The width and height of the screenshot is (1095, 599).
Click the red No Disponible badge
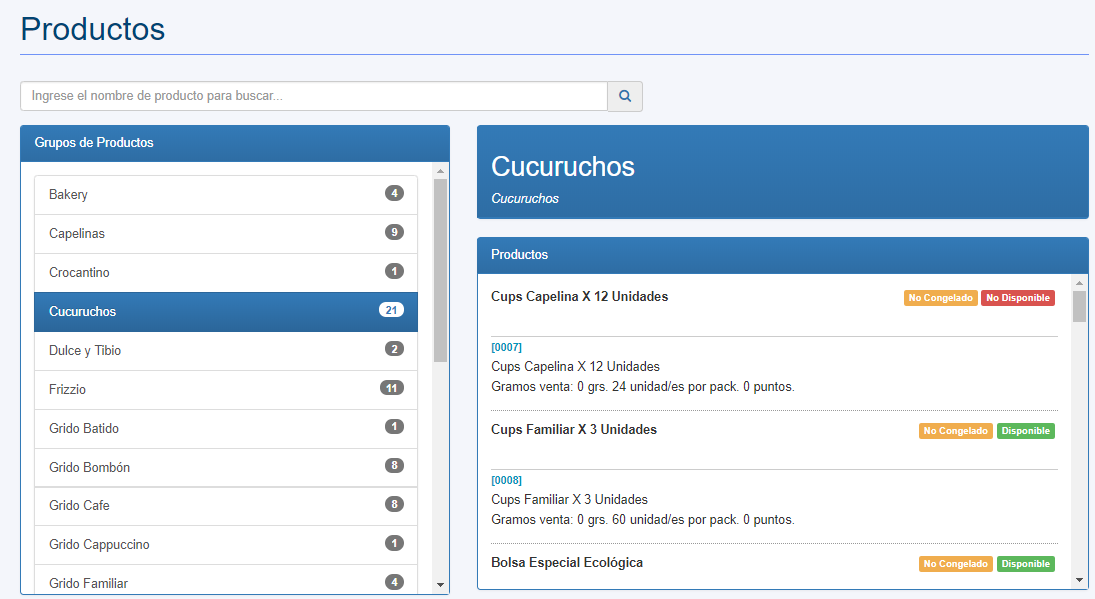click(1017, 298)
